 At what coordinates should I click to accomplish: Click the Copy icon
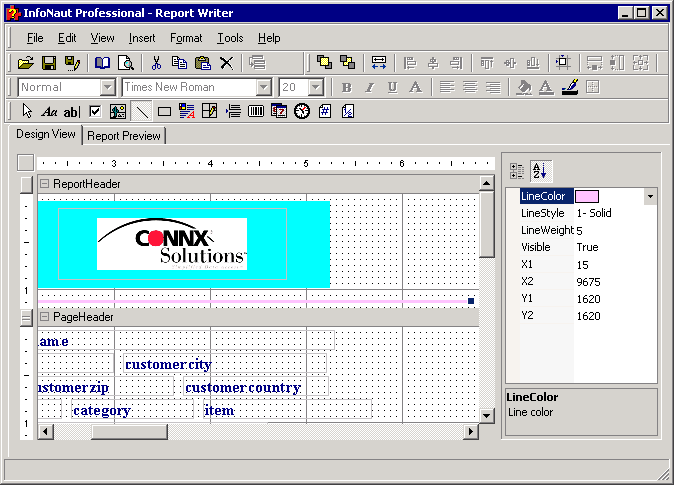tap(179, 63)
